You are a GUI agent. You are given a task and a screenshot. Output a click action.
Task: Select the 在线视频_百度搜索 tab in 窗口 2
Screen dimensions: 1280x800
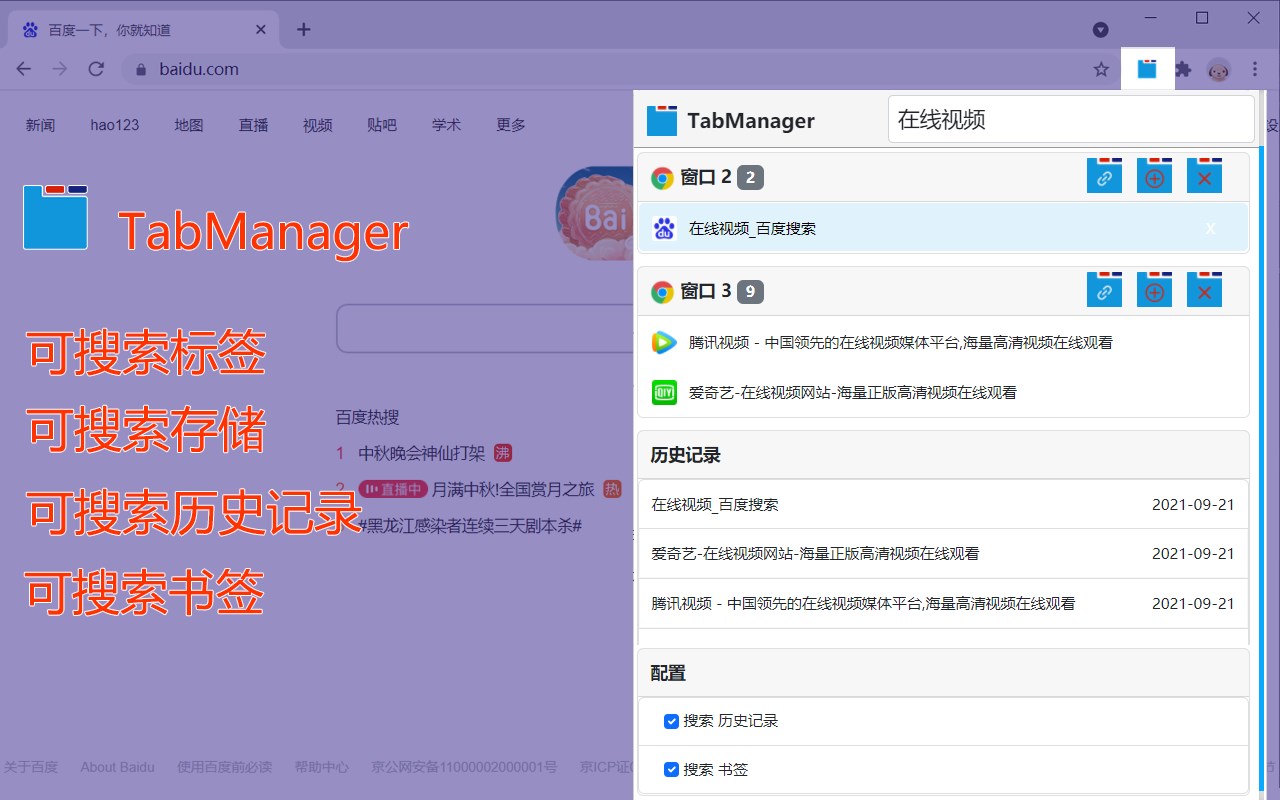tap(943, 228)
